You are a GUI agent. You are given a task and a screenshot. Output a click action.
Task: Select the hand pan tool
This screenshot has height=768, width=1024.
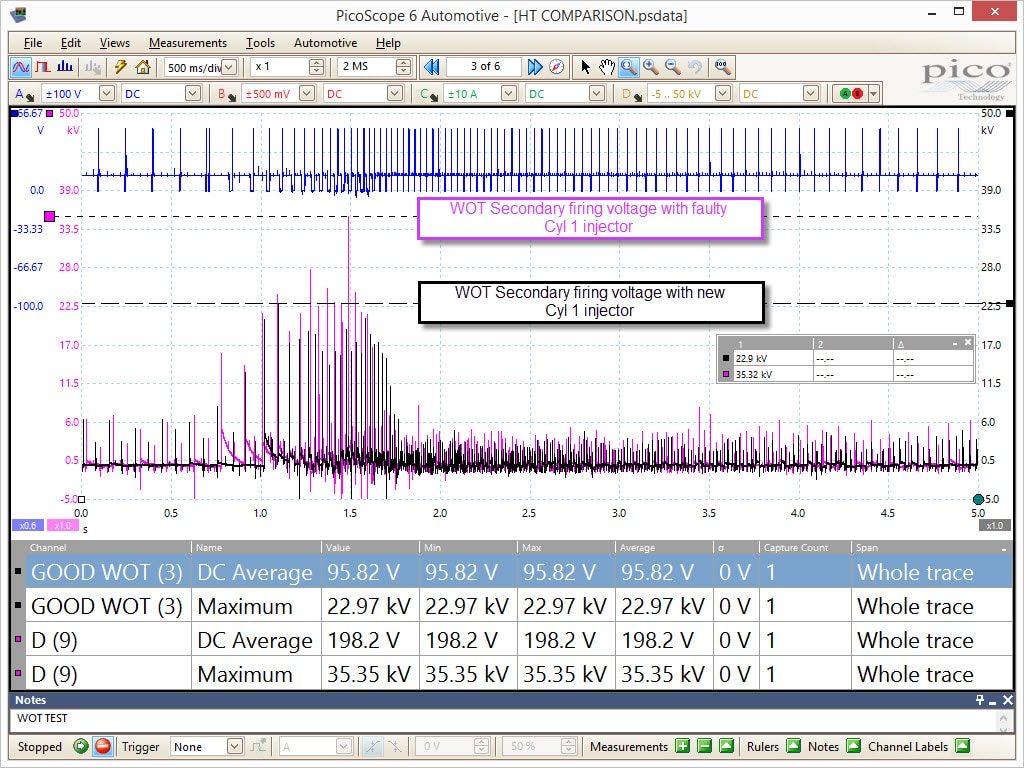point(607,67)
